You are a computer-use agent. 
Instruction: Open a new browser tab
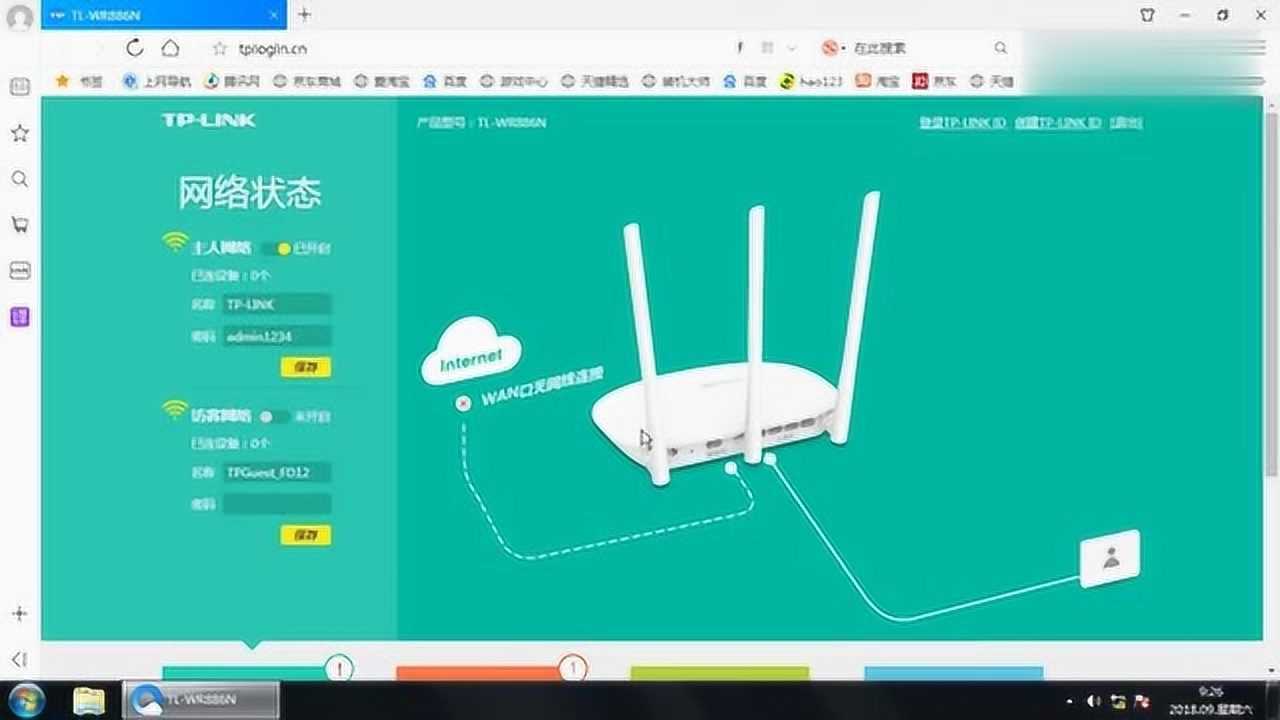pyautogui.click(x=305, y=14)
